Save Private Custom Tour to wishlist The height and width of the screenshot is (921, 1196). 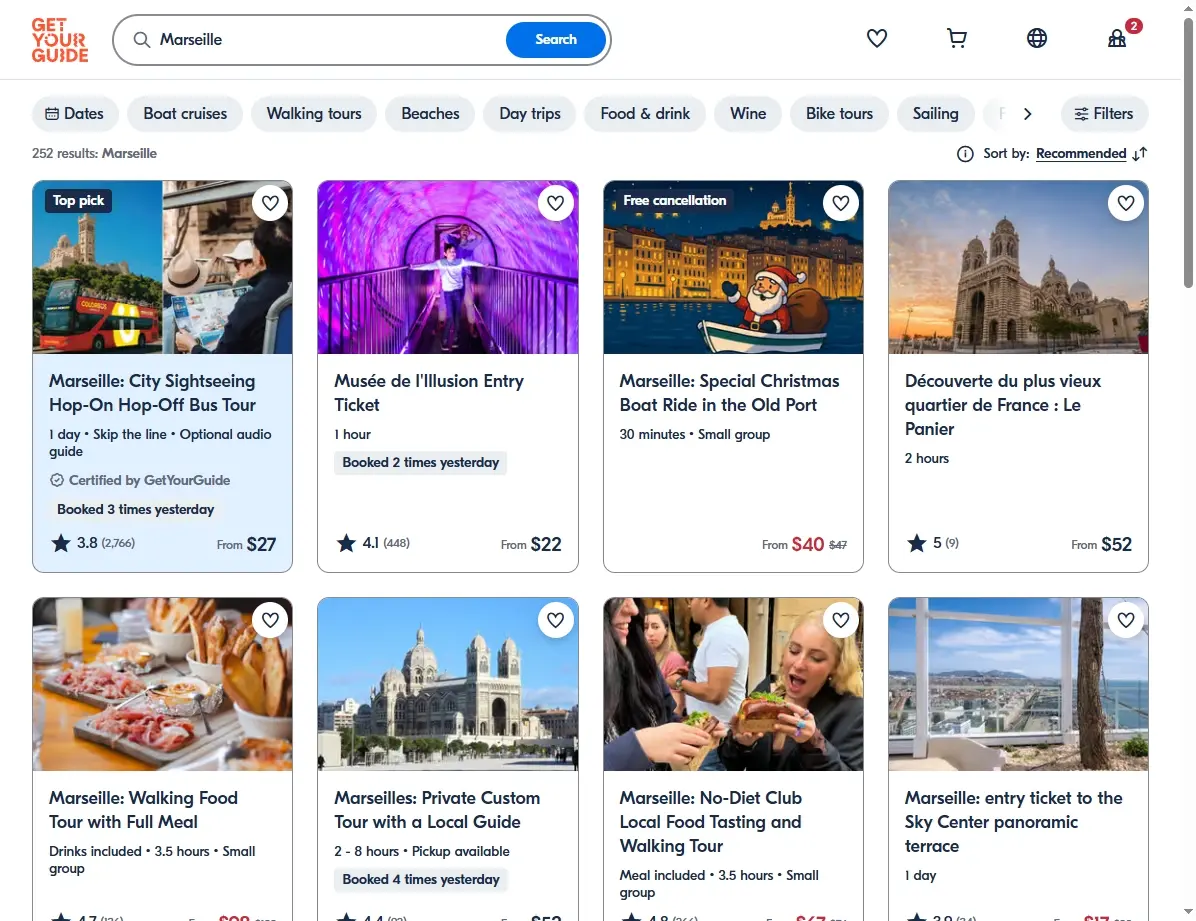555,620
